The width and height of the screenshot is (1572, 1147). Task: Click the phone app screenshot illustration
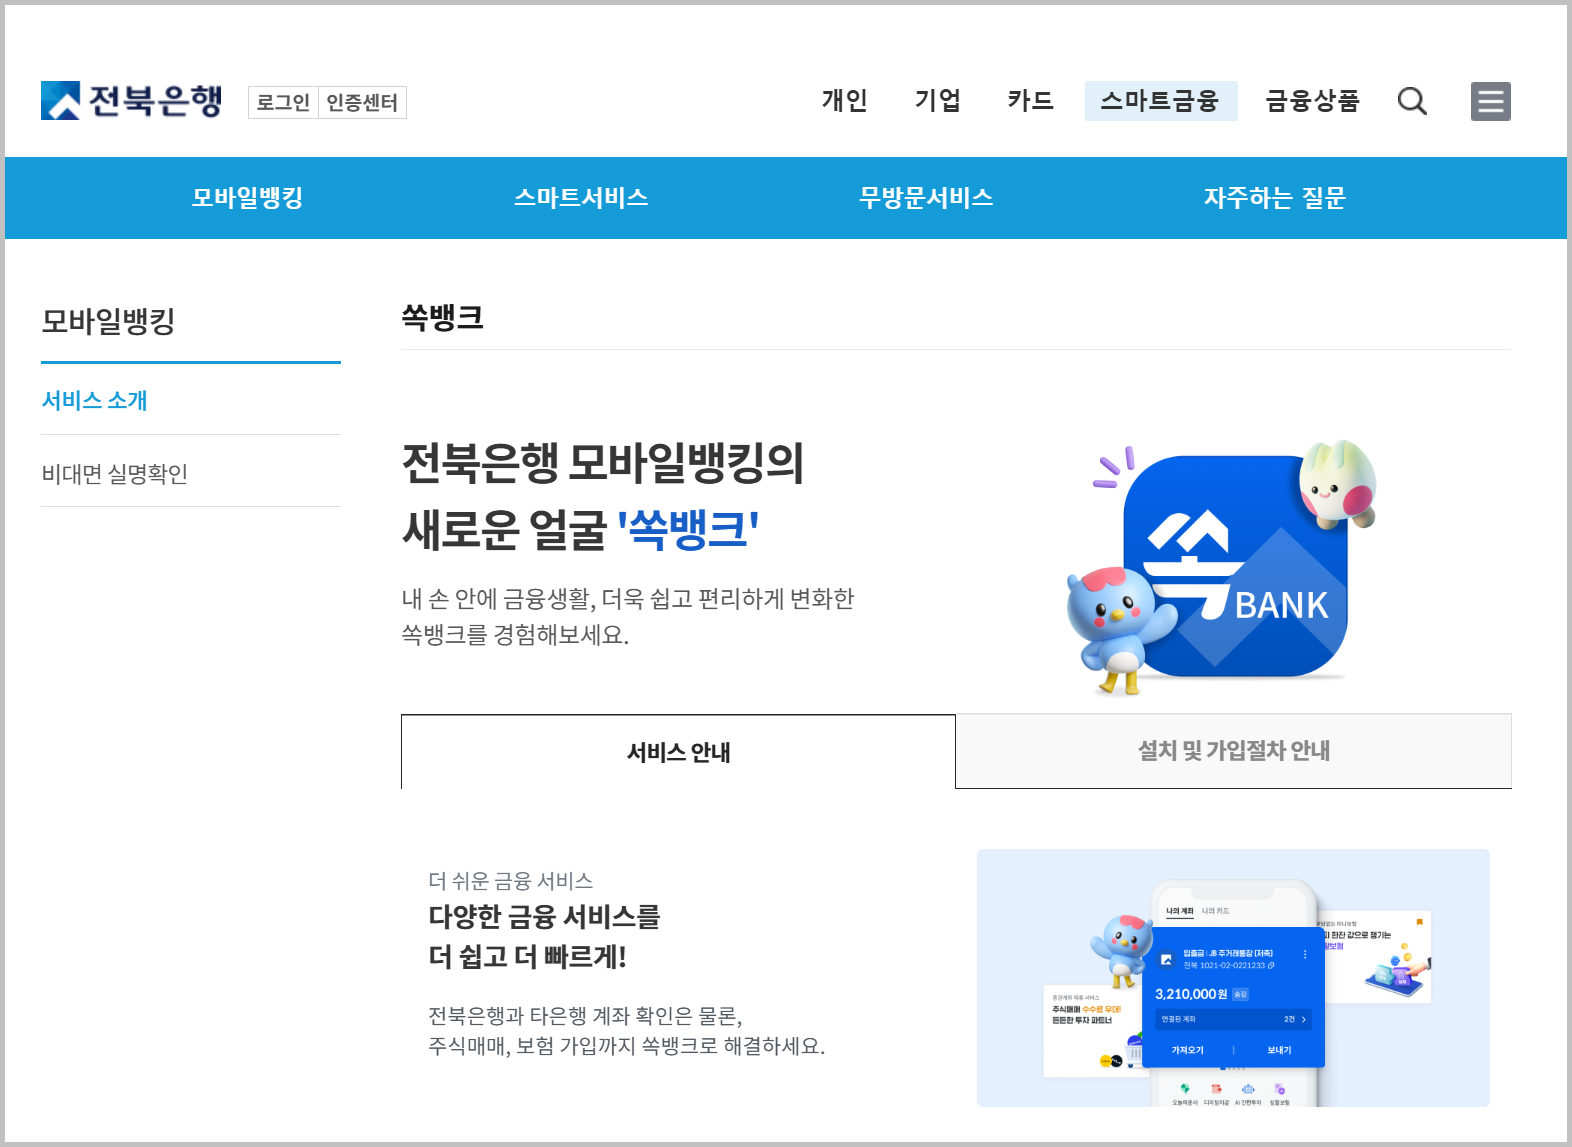coord(1233,978)
